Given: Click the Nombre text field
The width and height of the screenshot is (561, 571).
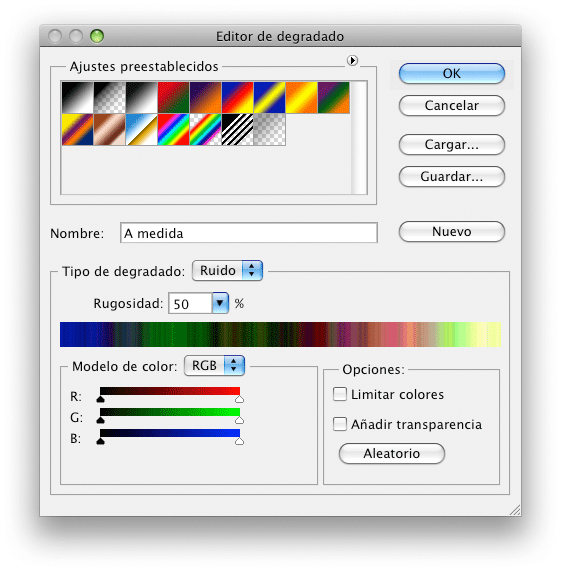Looking at the screenshot, I should click(x=249, y=233).
